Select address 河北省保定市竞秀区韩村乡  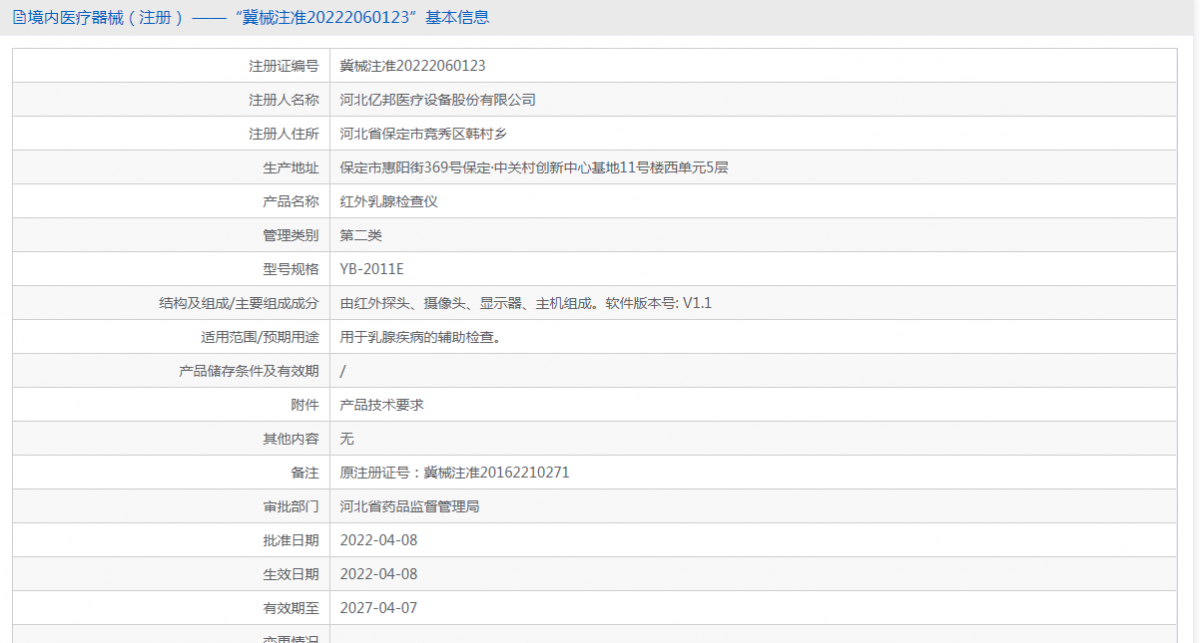[424, 134]
